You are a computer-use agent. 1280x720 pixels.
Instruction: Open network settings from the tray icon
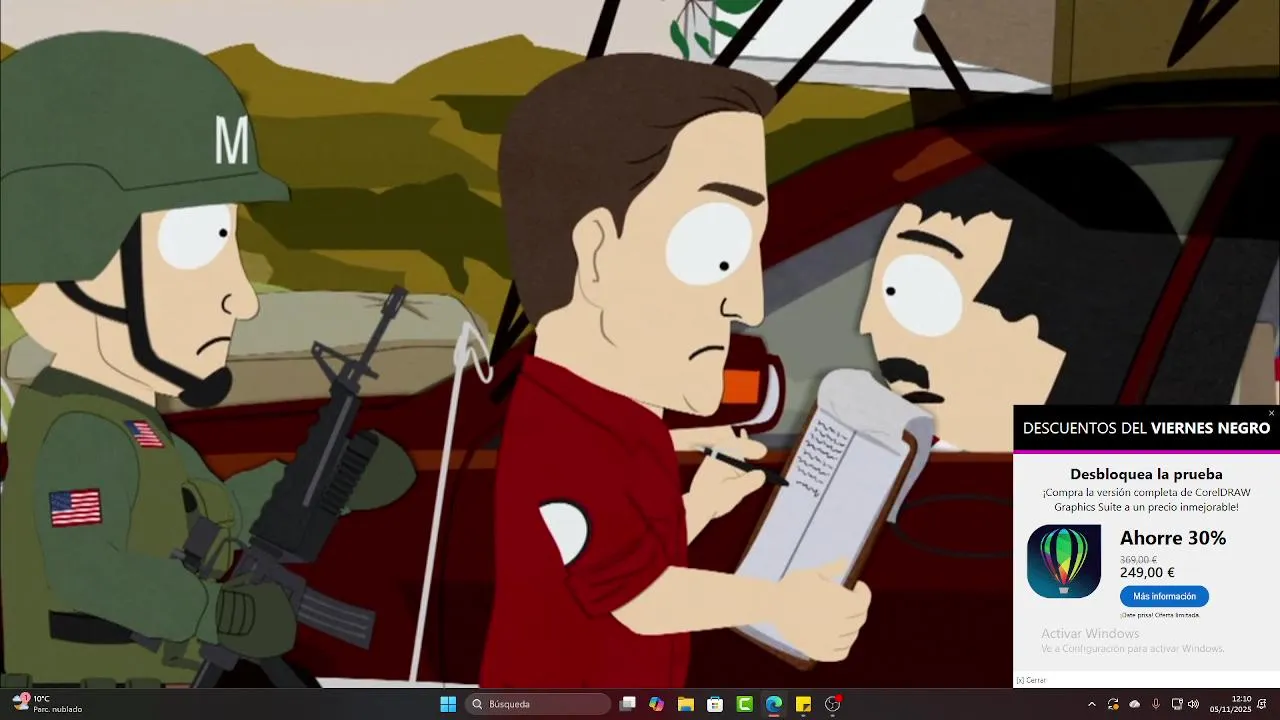point(1177,704)
